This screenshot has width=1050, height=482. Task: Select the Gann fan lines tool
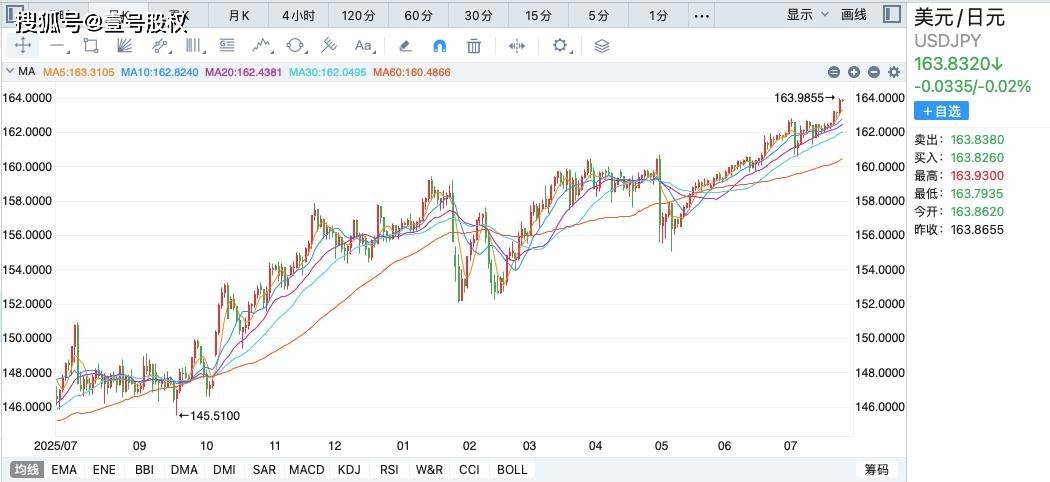125,46
